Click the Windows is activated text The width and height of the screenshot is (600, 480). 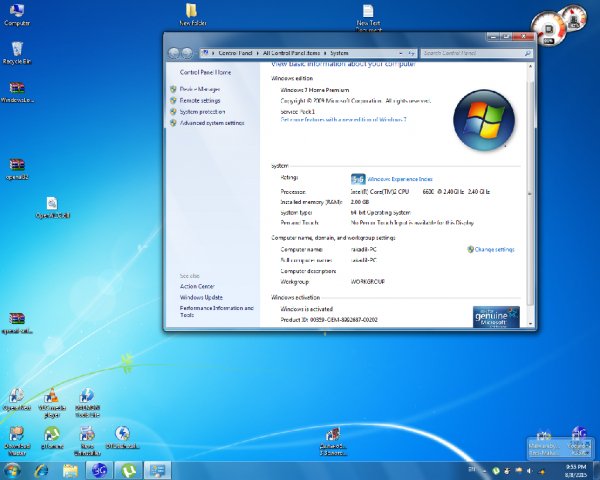click(x=307, y=309)
